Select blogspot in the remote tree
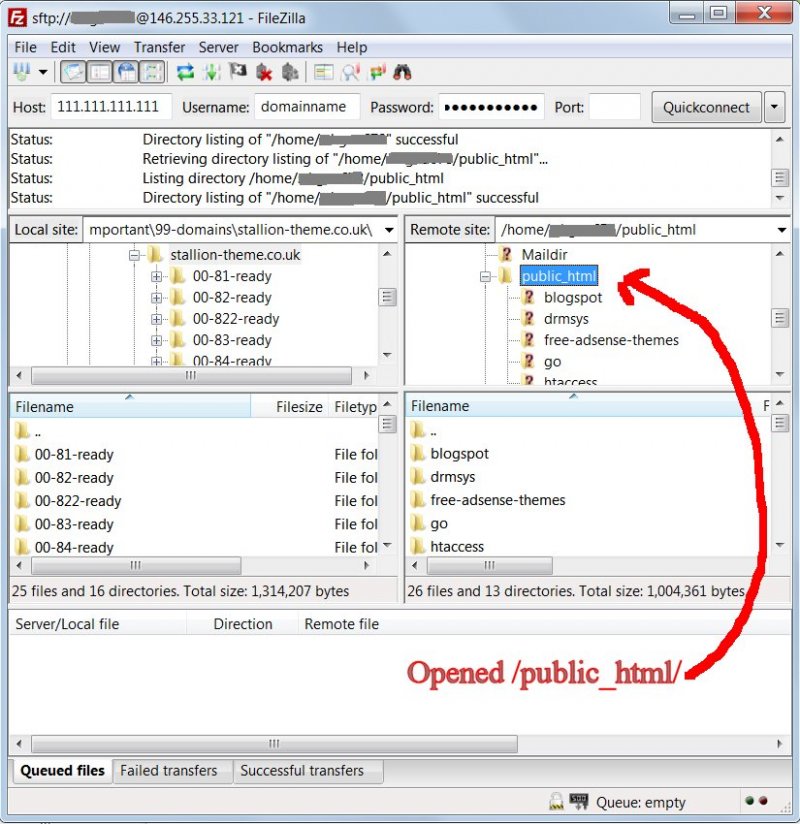The image size is (800, 824). coord(572,297)
